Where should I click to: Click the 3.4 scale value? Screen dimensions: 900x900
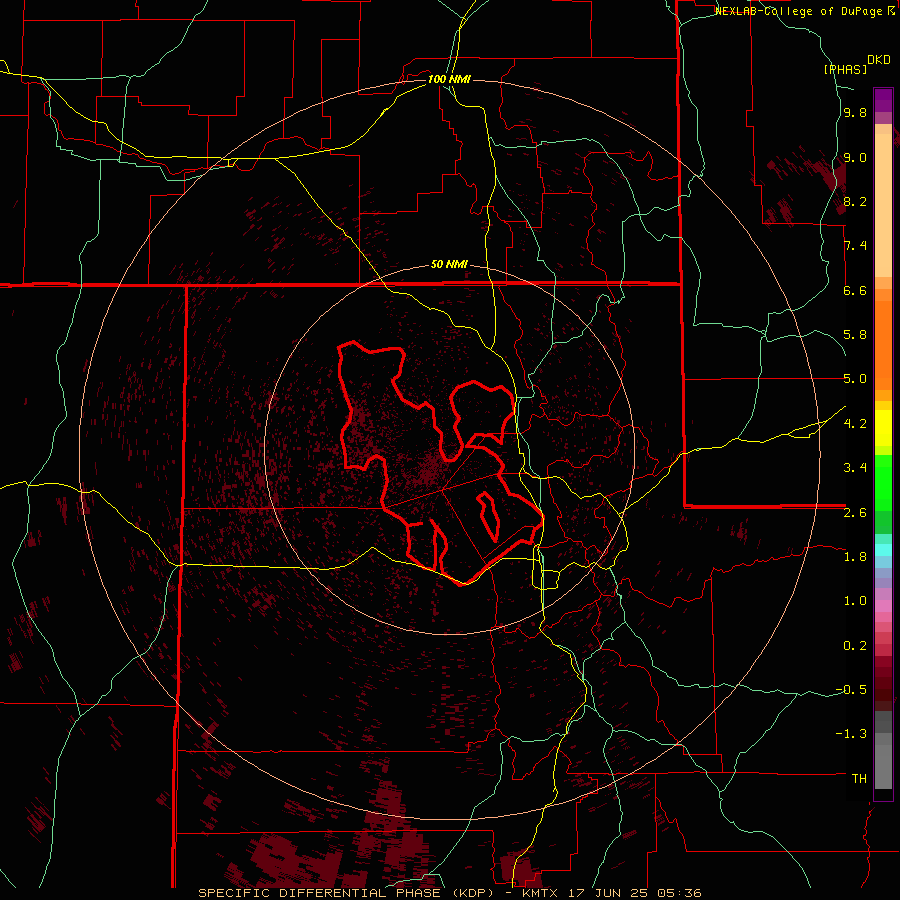[x=855, y=468]
